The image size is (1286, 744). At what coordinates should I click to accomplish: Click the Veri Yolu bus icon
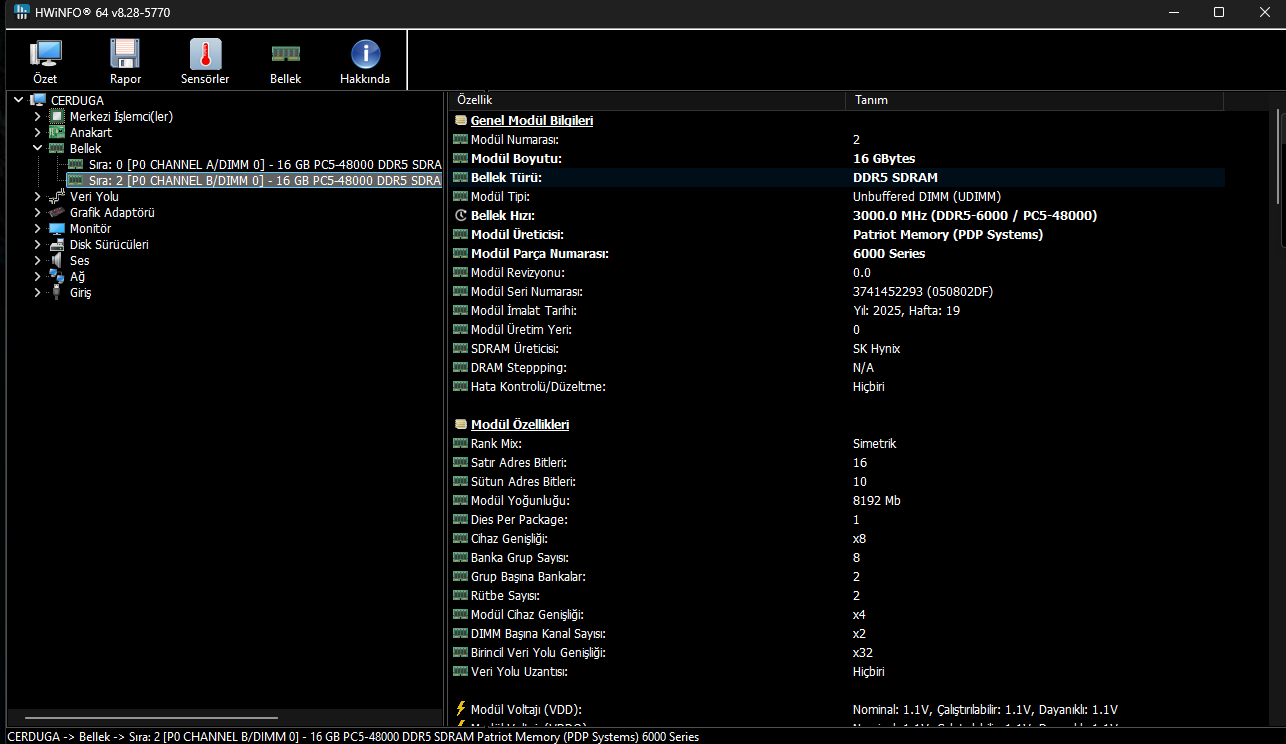(57, 196)
